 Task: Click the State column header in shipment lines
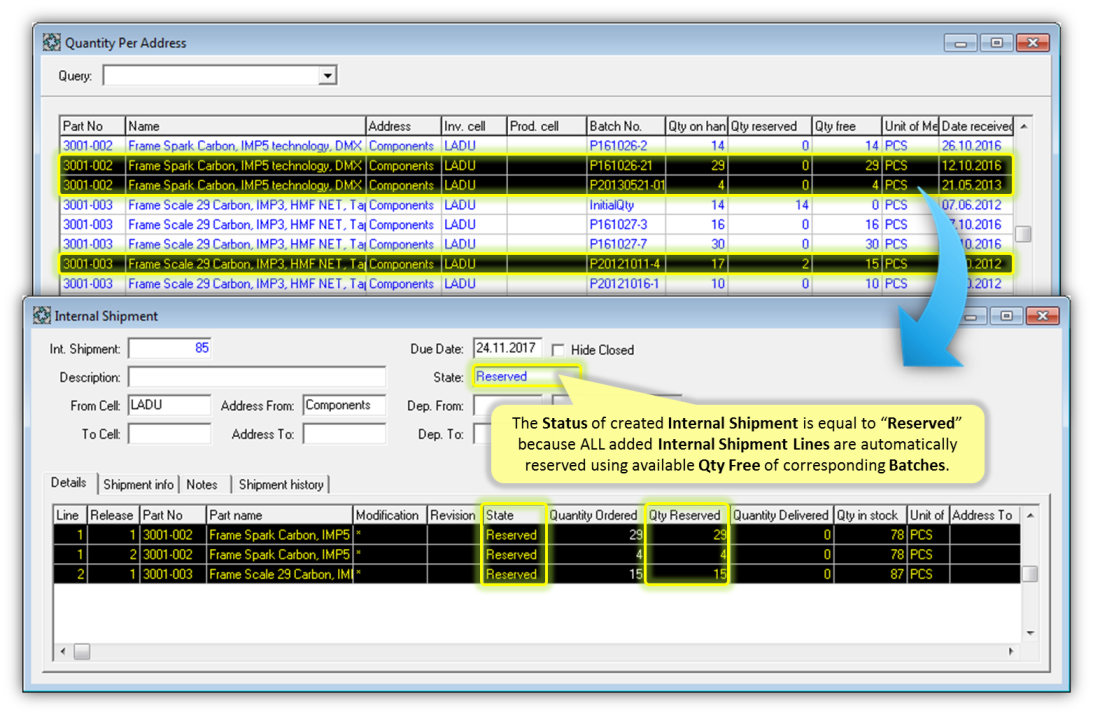point(514,515)
